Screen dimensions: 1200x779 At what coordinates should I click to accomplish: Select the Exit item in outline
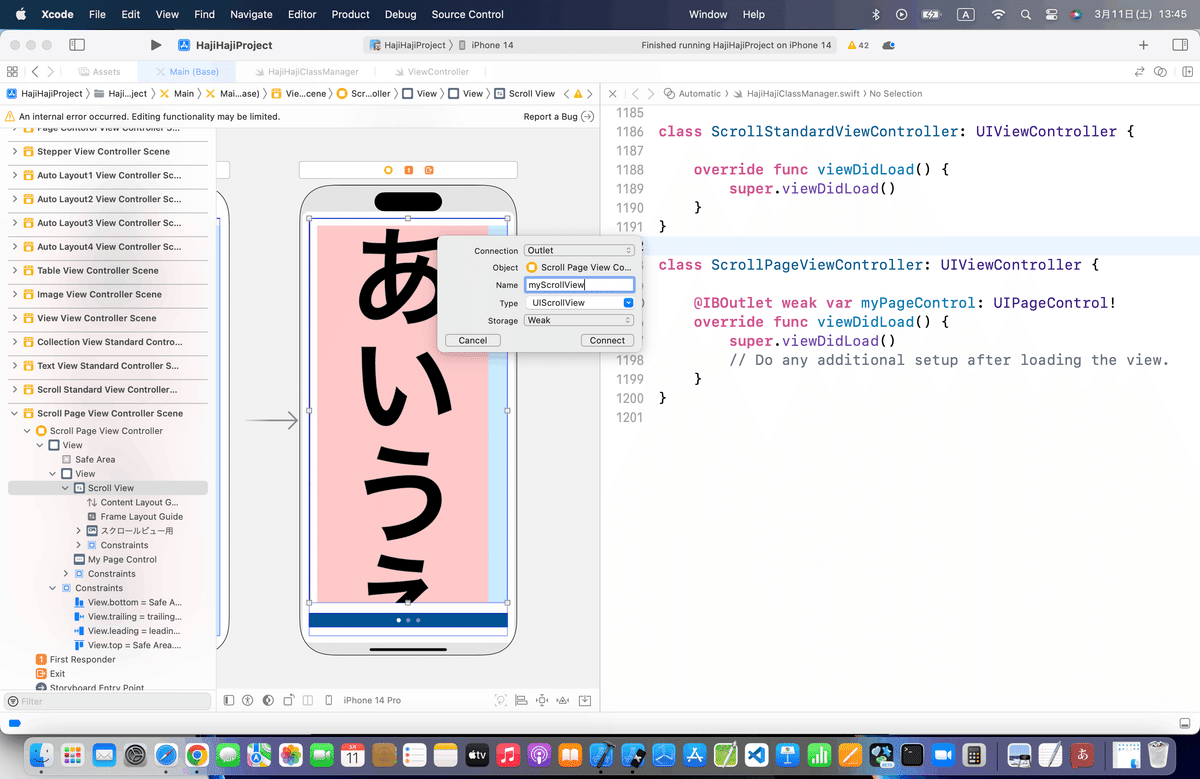click(x=50, y=674)
